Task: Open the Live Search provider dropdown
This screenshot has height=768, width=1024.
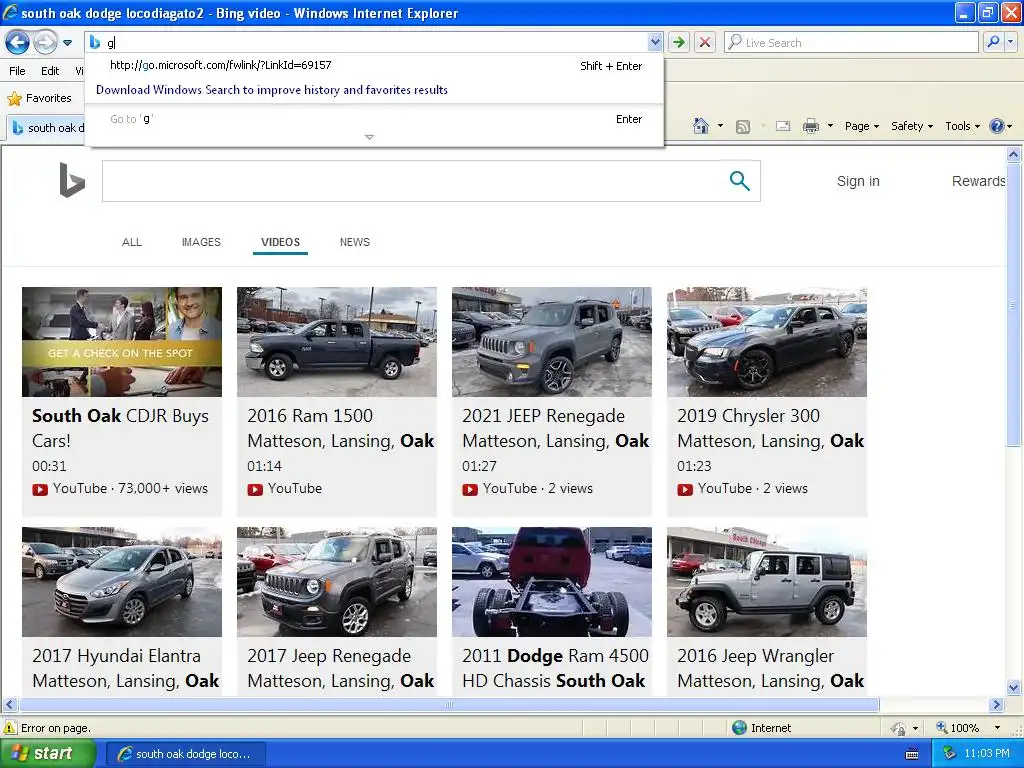Action: pyautogui.click(x=1010, y=42)
